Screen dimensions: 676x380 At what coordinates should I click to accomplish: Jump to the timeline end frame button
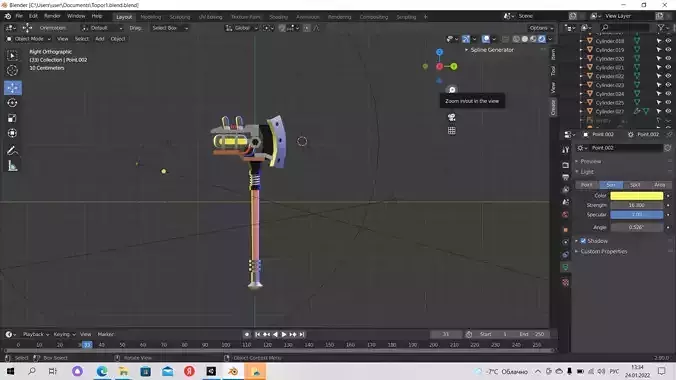tap(302, 334)
